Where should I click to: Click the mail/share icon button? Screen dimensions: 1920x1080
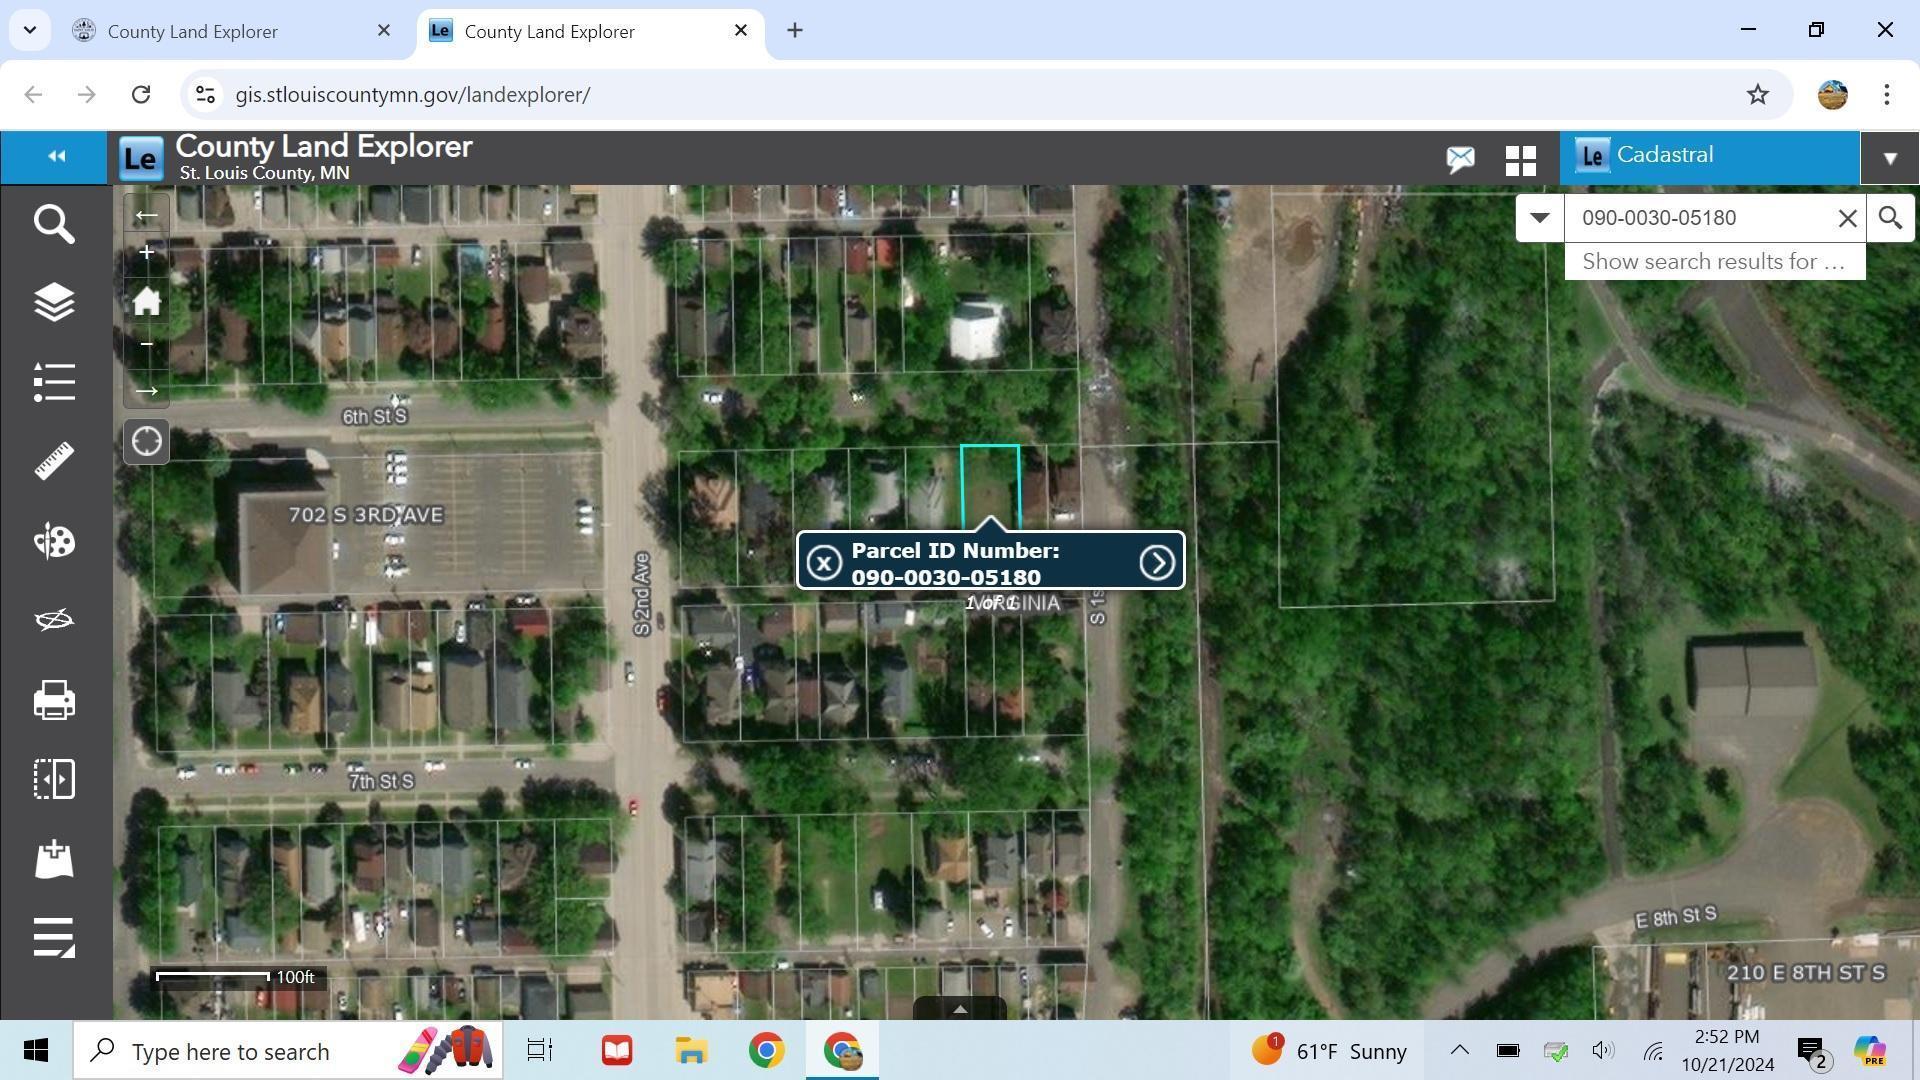click(x=1461, y=156)
